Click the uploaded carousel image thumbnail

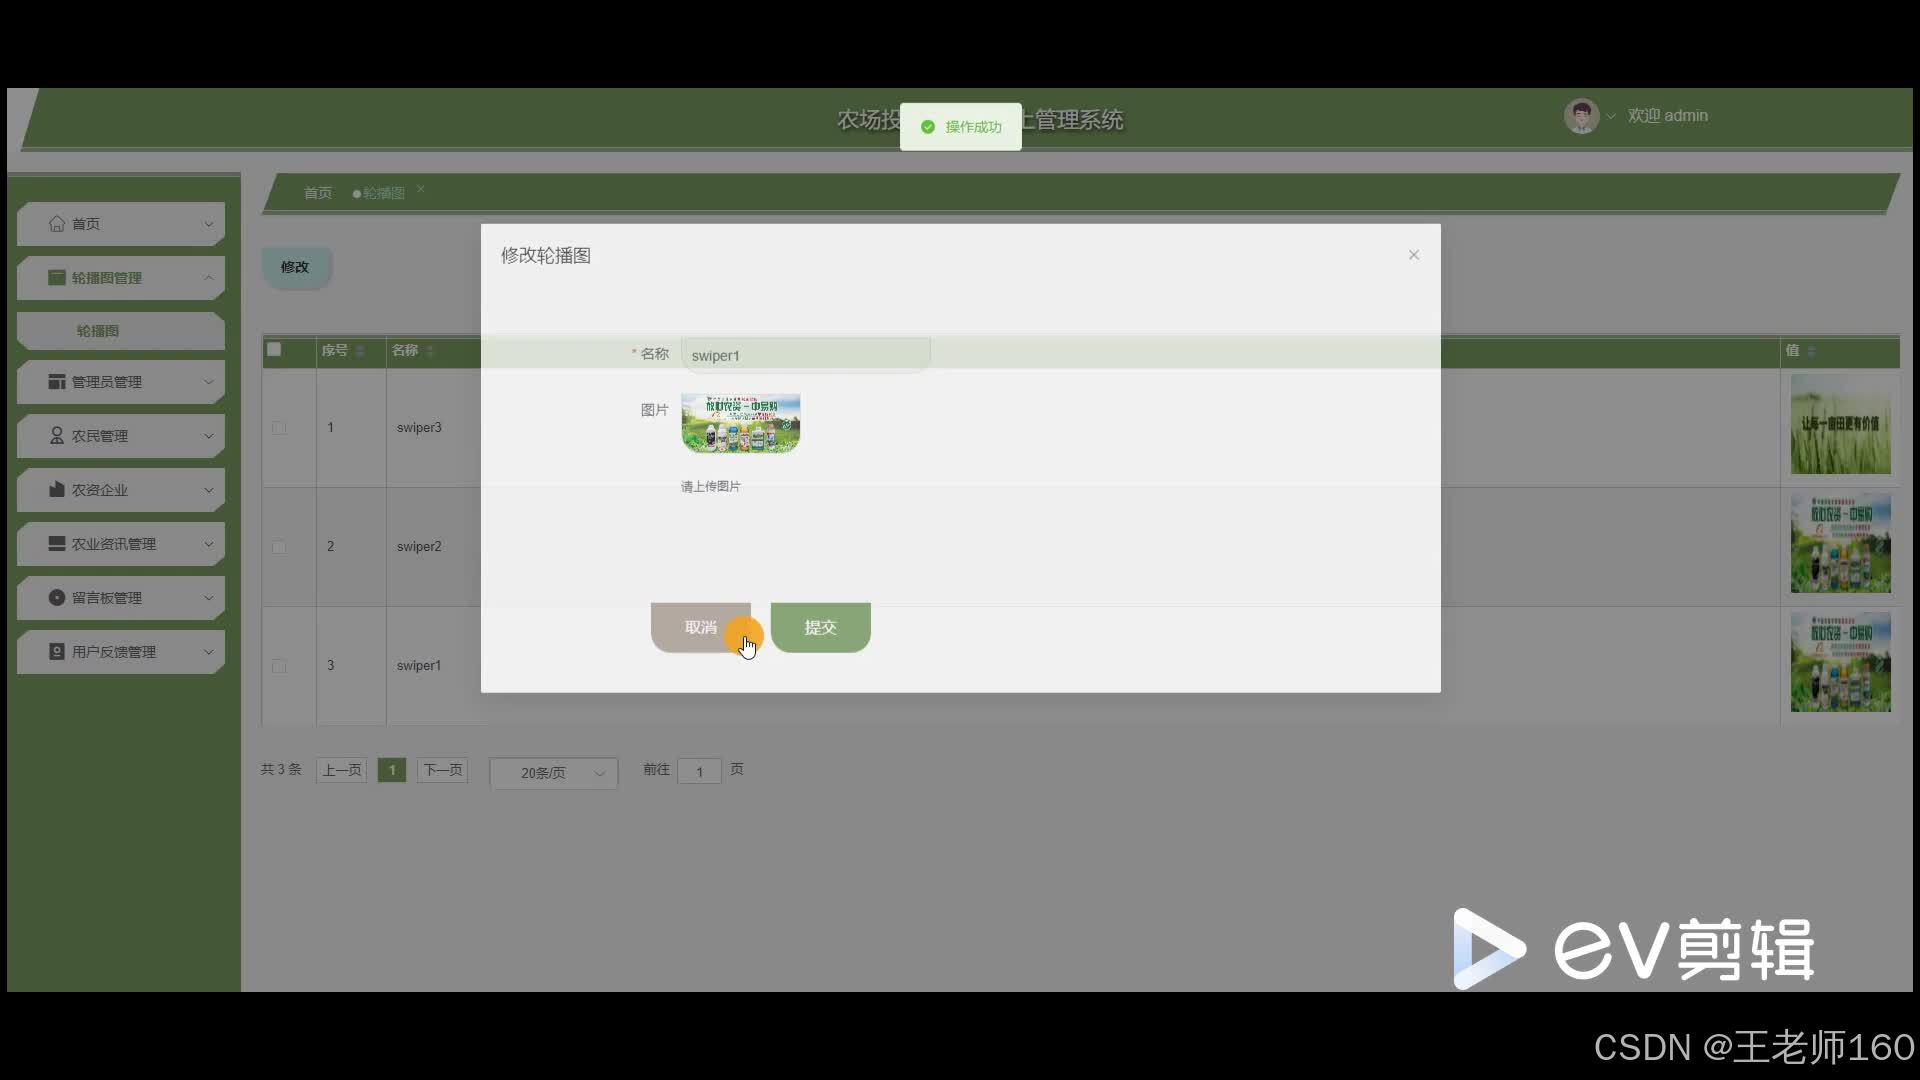pyautogui.click(x=740, y=423)
